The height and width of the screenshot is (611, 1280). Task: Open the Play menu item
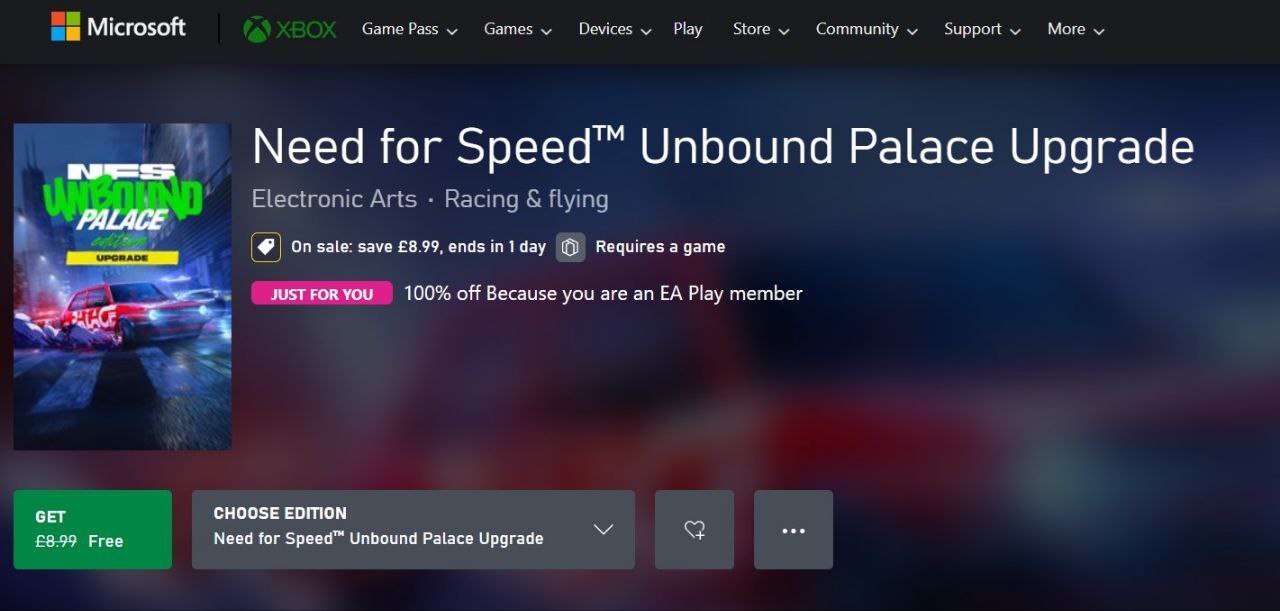688,29
